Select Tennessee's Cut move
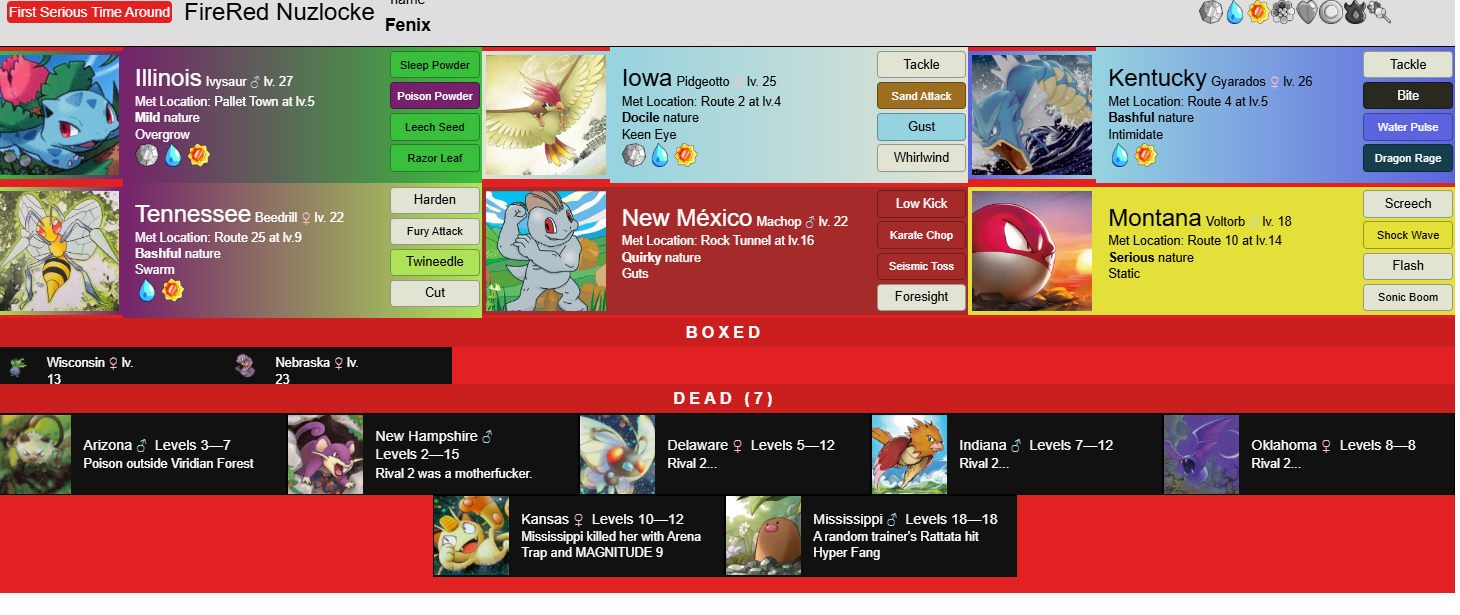The image size is (1460, 615). (435, 293)
